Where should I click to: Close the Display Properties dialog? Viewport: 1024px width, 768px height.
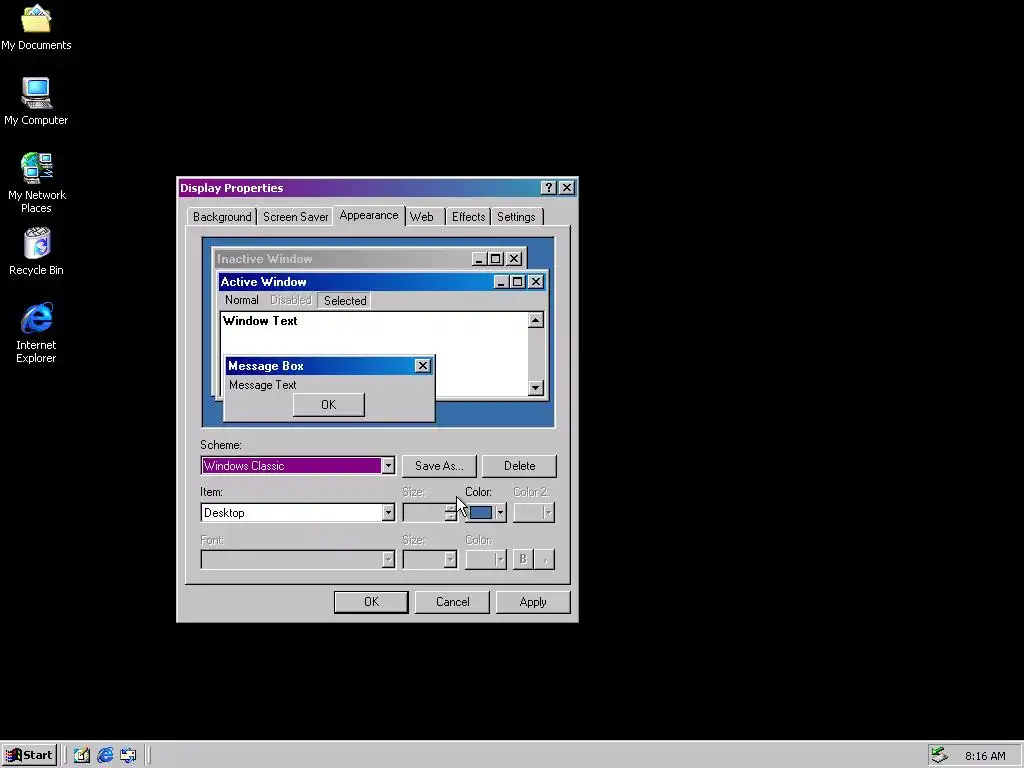(x=567, y=187)
